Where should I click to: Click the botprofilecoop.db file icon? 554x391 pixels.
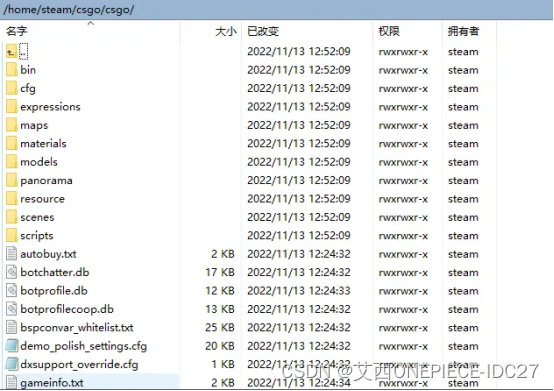(11, 309)
